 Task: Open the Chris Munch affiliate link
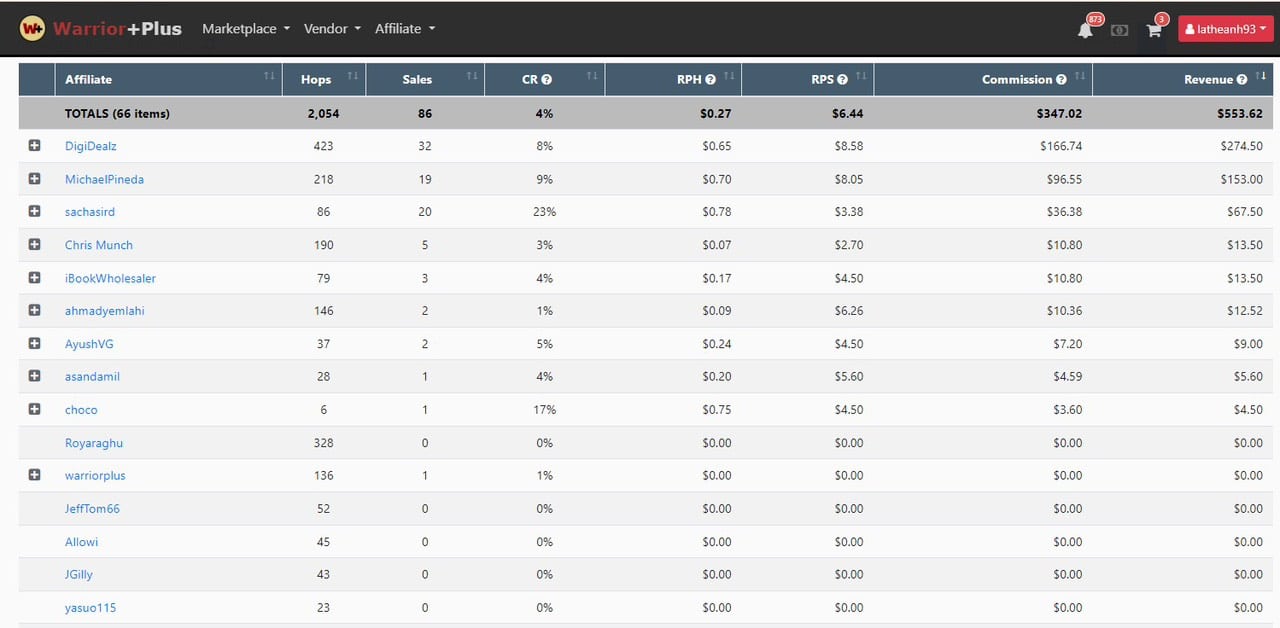pyautogui.click(x=98, y=245)
